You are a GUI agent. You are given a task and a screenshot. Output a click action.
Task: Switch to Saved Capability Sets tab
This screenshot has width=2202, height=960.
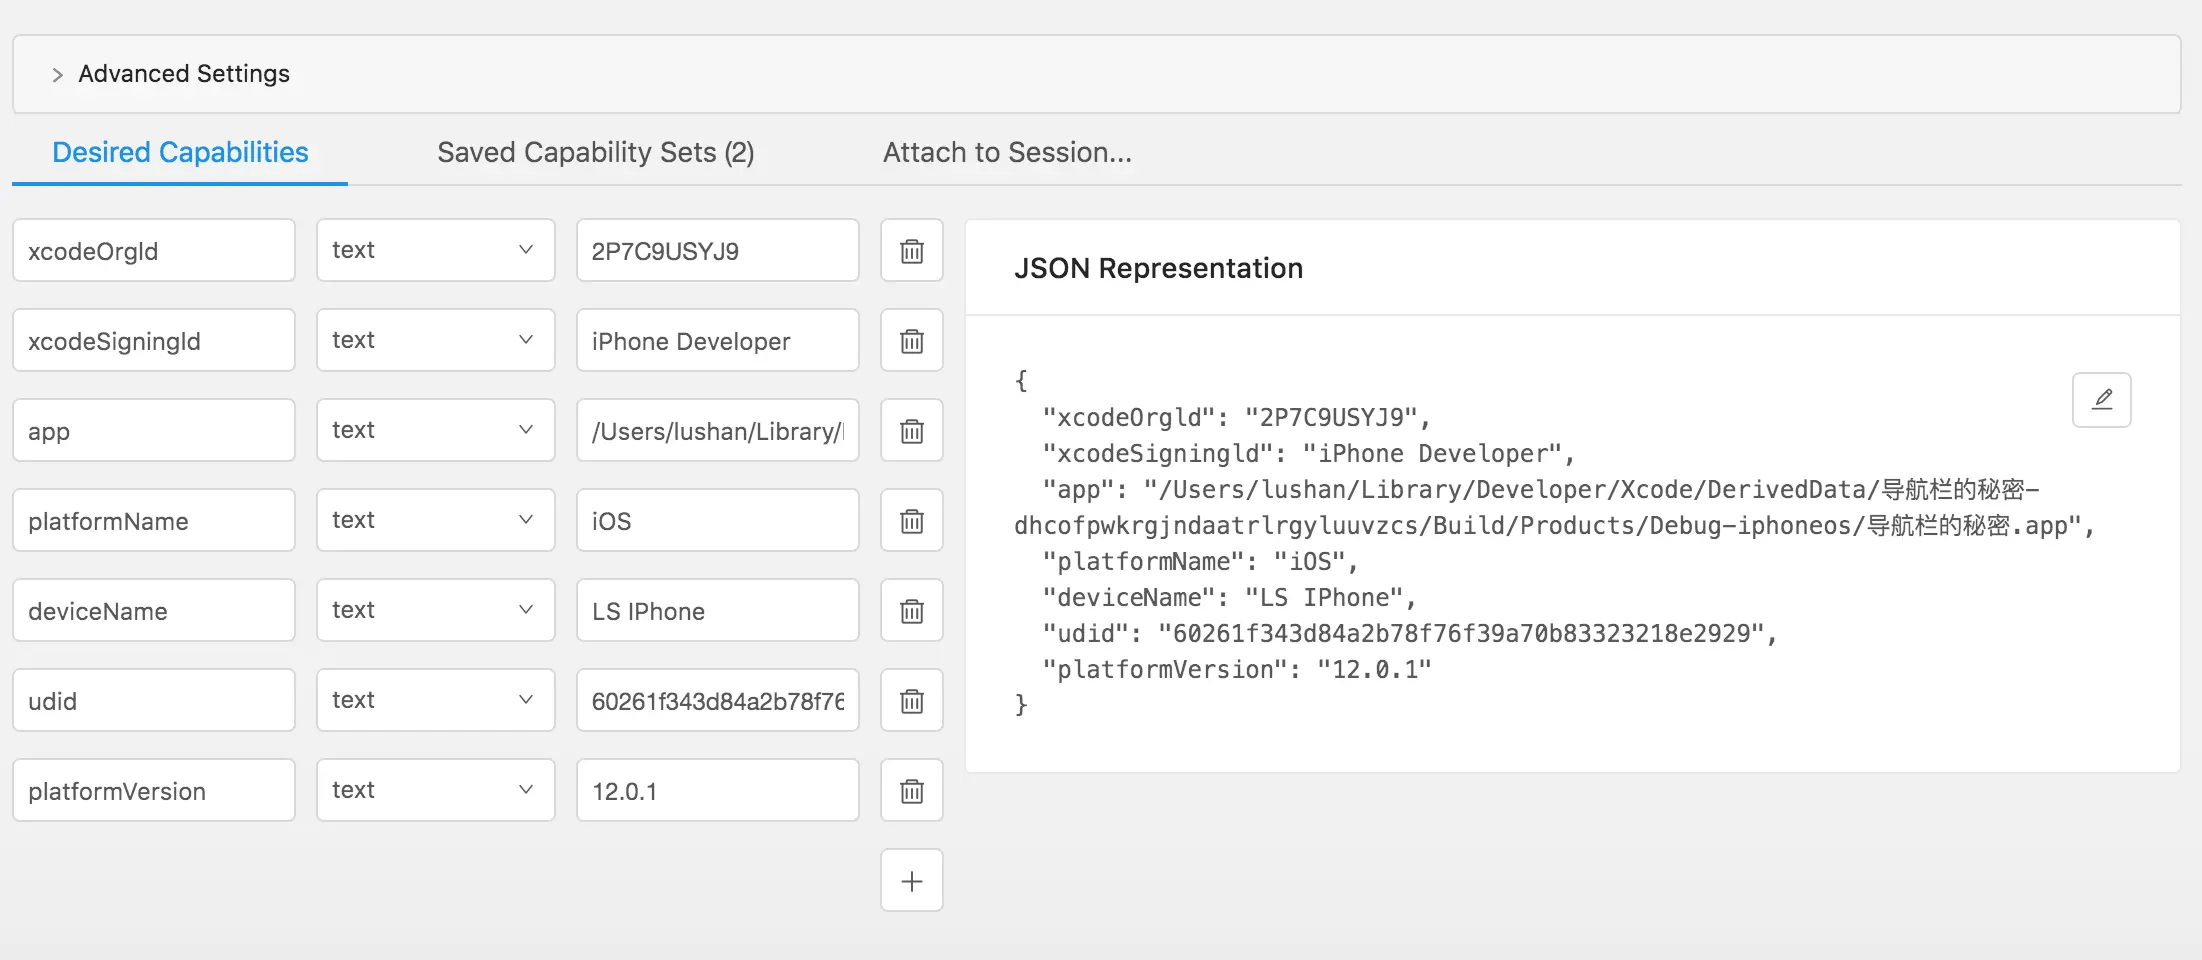tap(595, 153)
